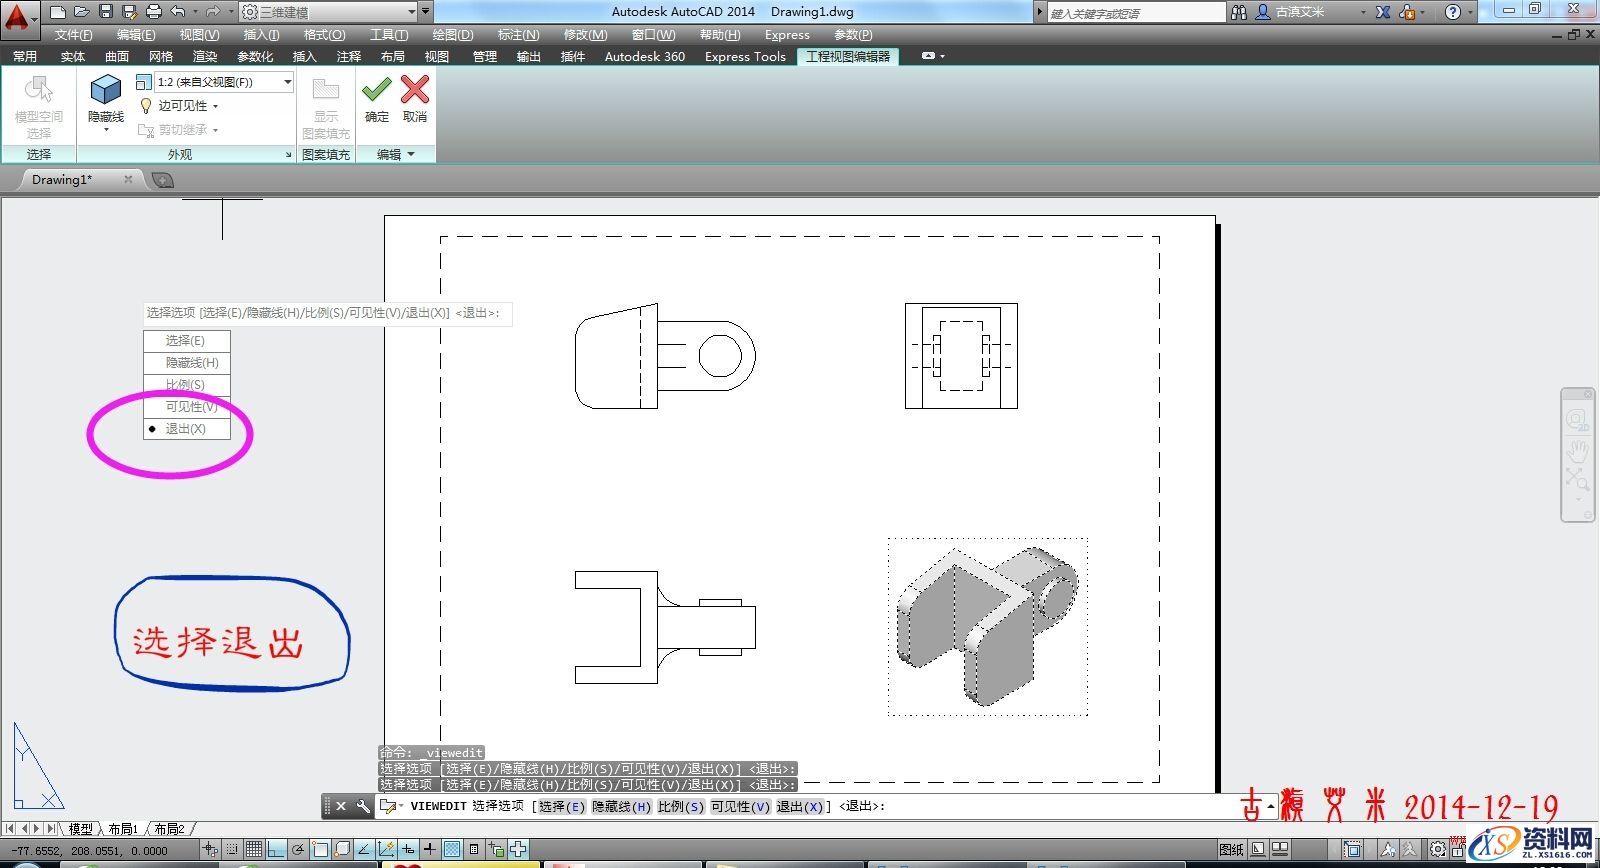Click the Print icon in quick access toolbar

(153, 12)
